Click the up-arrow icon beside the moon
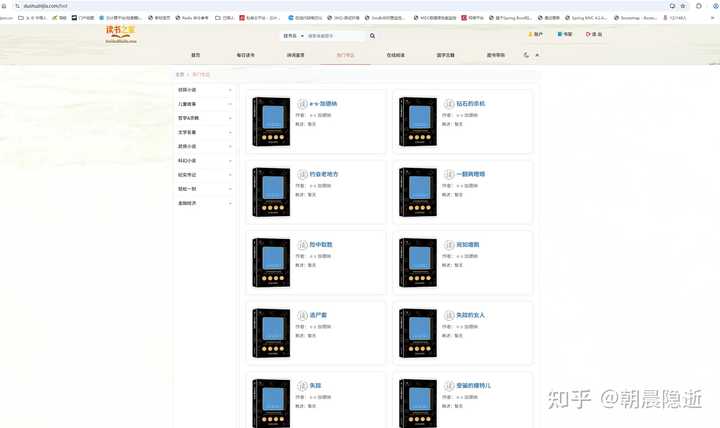The image size is (720, 428). click(x=537, y=55)
